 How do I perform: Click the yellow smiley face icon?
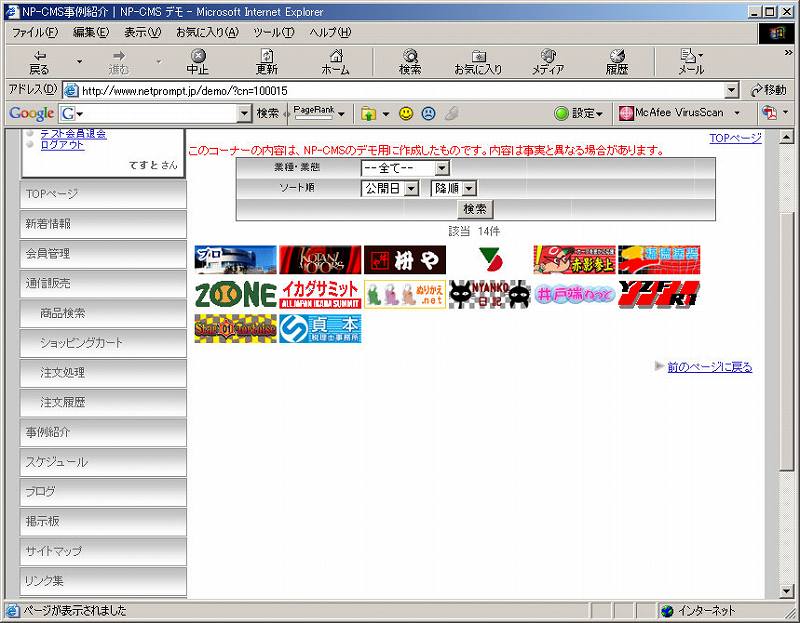pos(406,113)
